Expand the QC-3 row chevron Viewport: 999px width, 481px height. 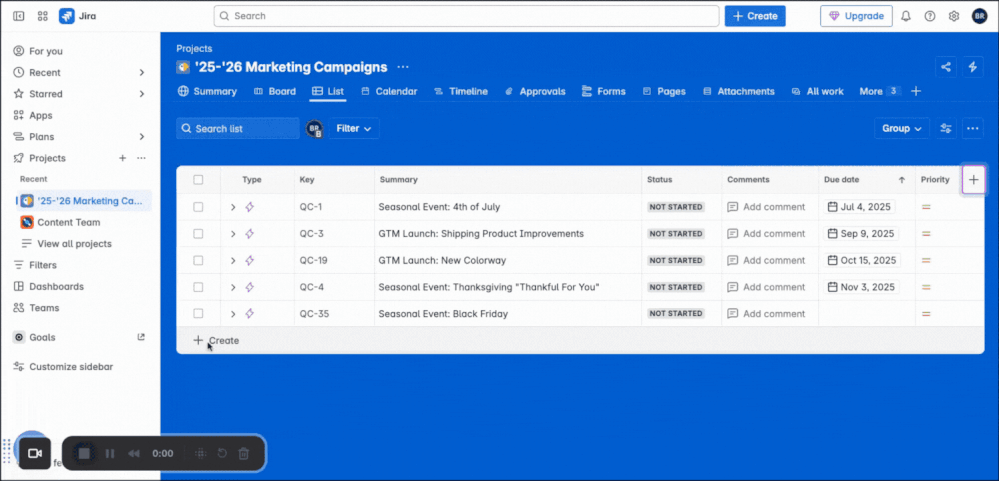click(x=233, y=234)
